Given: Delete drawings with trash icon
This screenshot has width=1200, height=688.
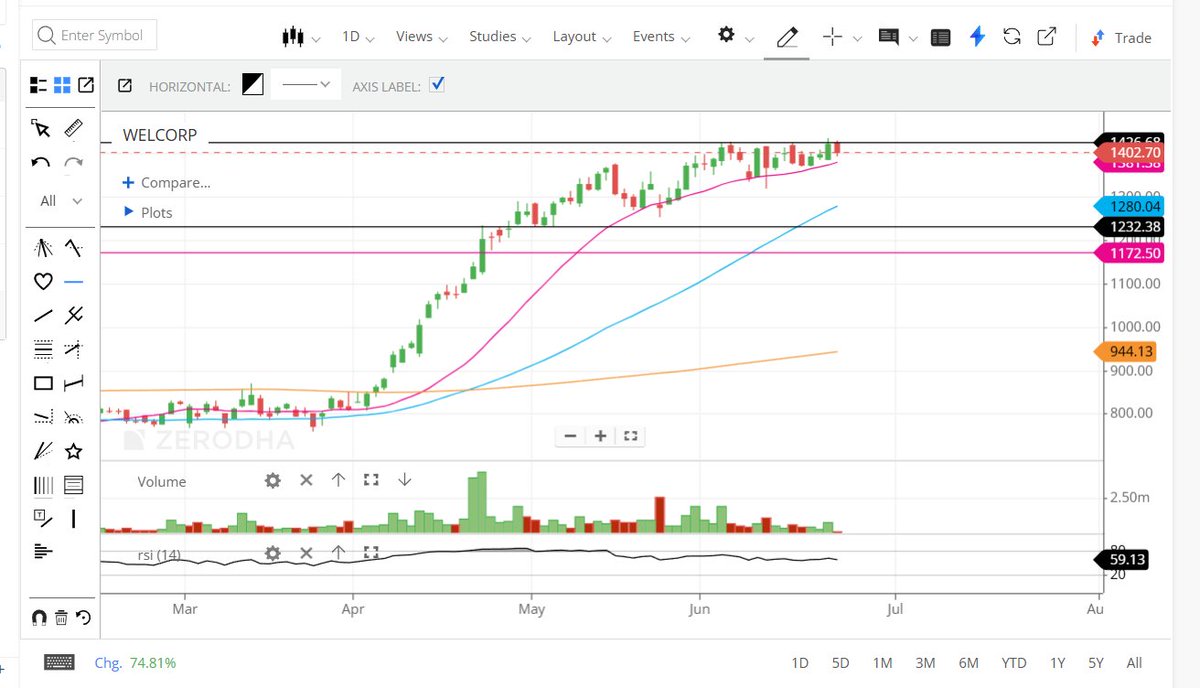Looking at the screenshot, I should pyautogui.click(x=61, y=617).
